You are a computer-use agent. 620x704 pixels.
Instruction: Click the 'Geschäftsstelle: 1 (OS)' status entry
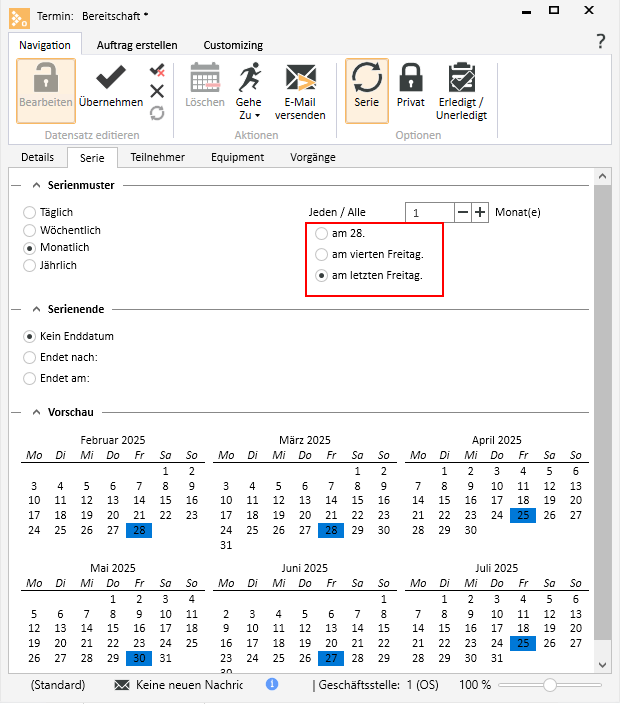click(378, 685)
